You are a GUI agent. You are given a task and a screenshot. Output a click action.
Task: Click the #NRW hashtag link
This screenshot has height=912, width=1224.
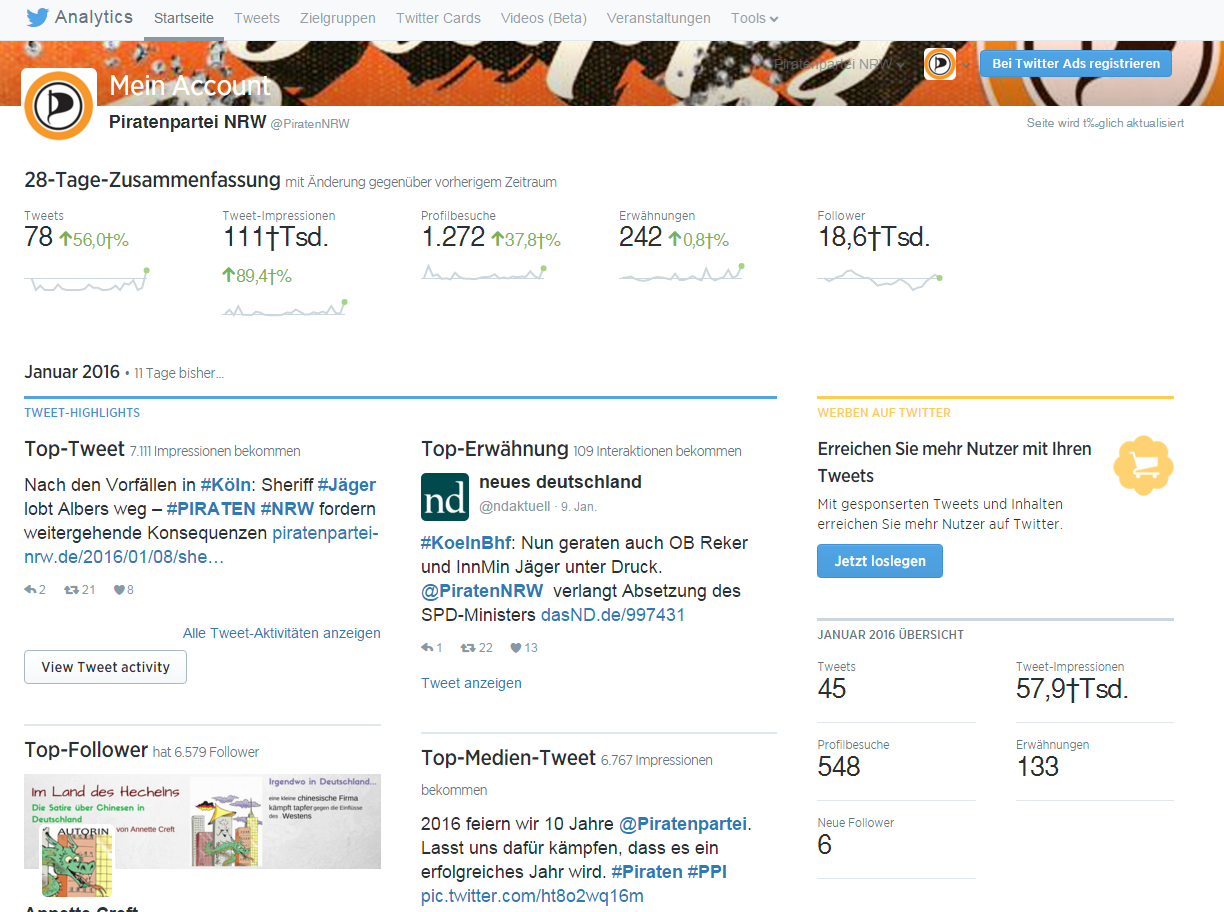[x=287, y=509]
